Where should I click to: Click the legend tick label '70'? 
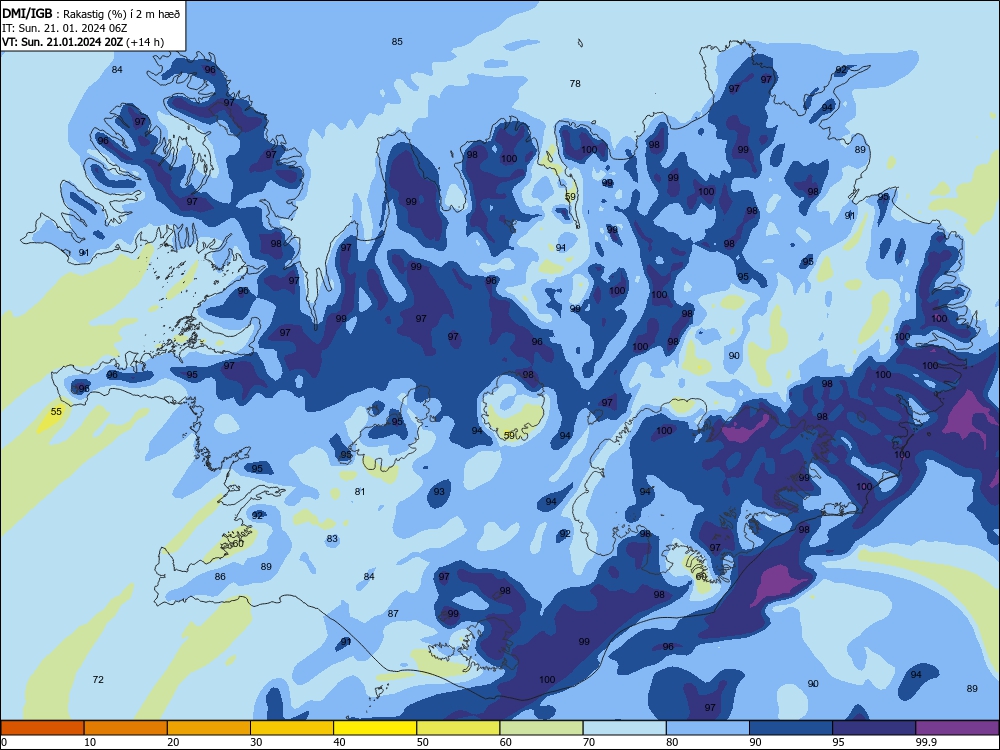[x=589, y=742]
